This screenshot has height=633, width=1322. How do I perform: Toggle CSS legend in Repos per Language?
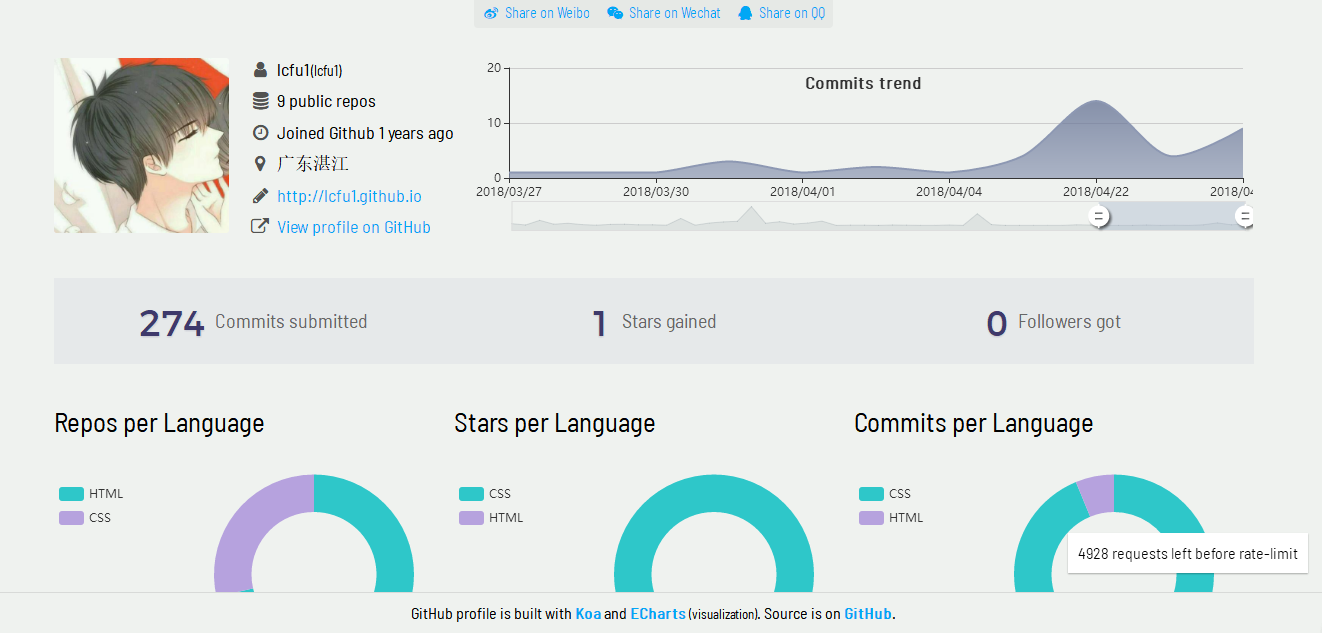click(85, 518)
